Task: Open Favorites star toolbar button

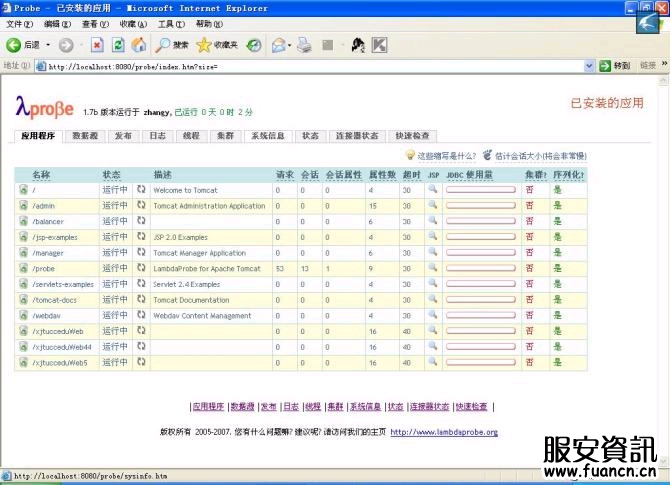Action: point(217,45)
